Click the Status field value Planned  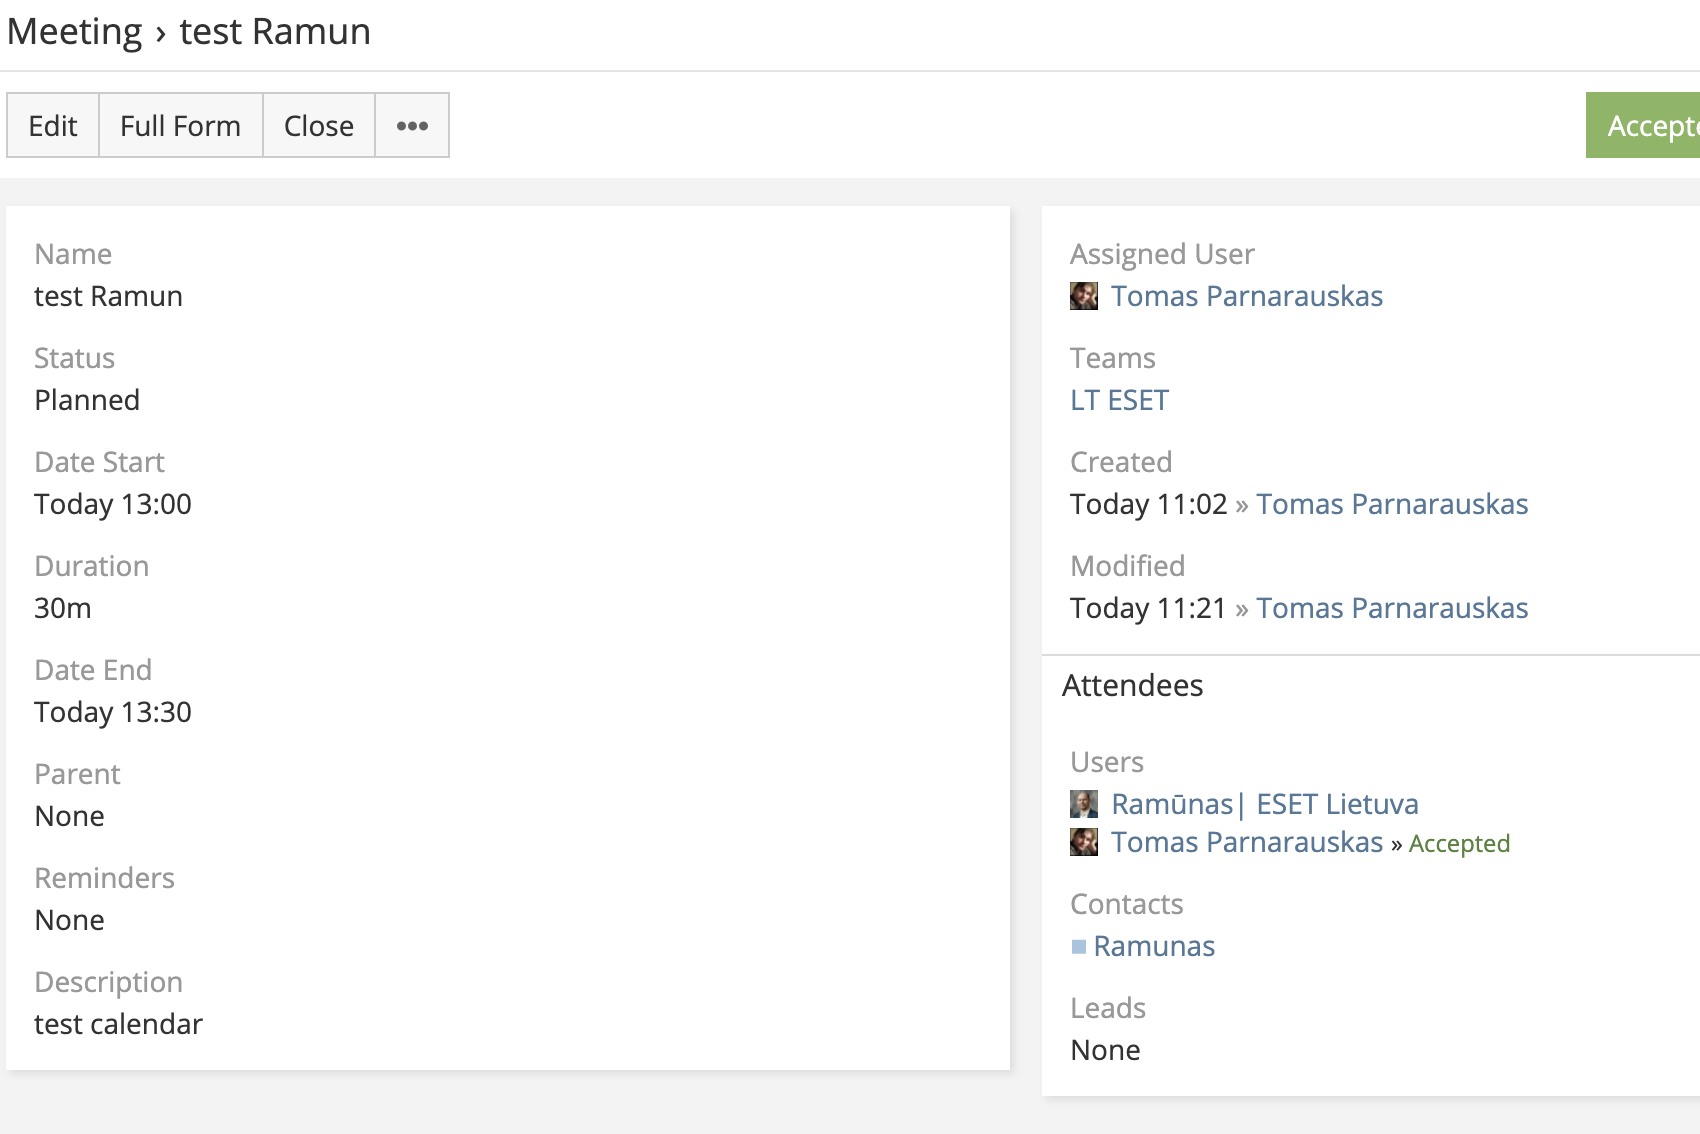tap(87, 400)
